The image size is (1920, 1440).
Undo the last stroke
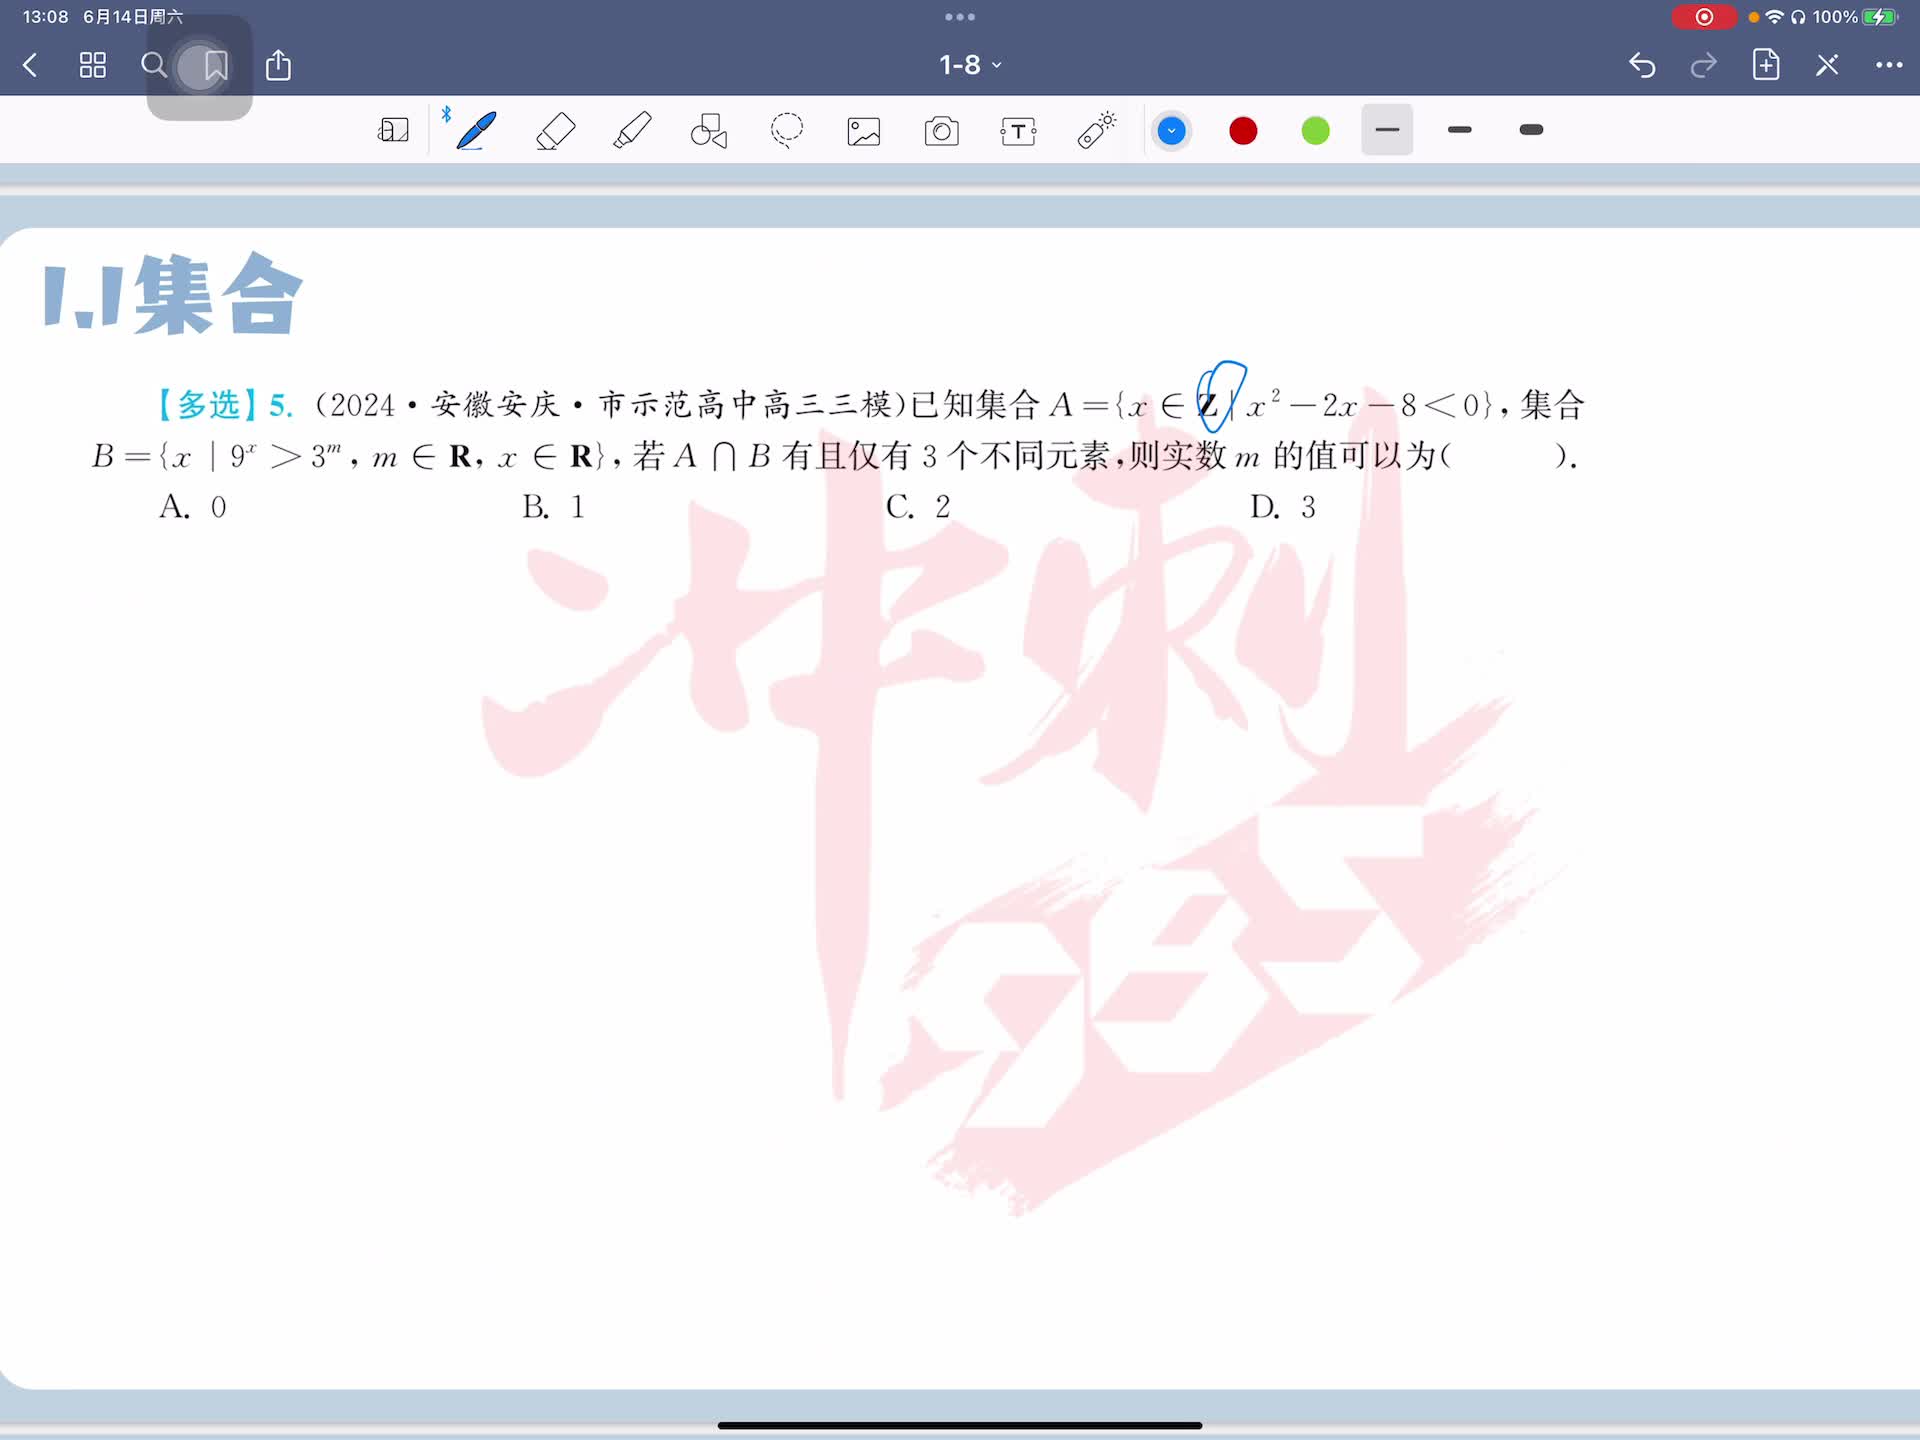pyautogui.click(x=1642, y=66)
